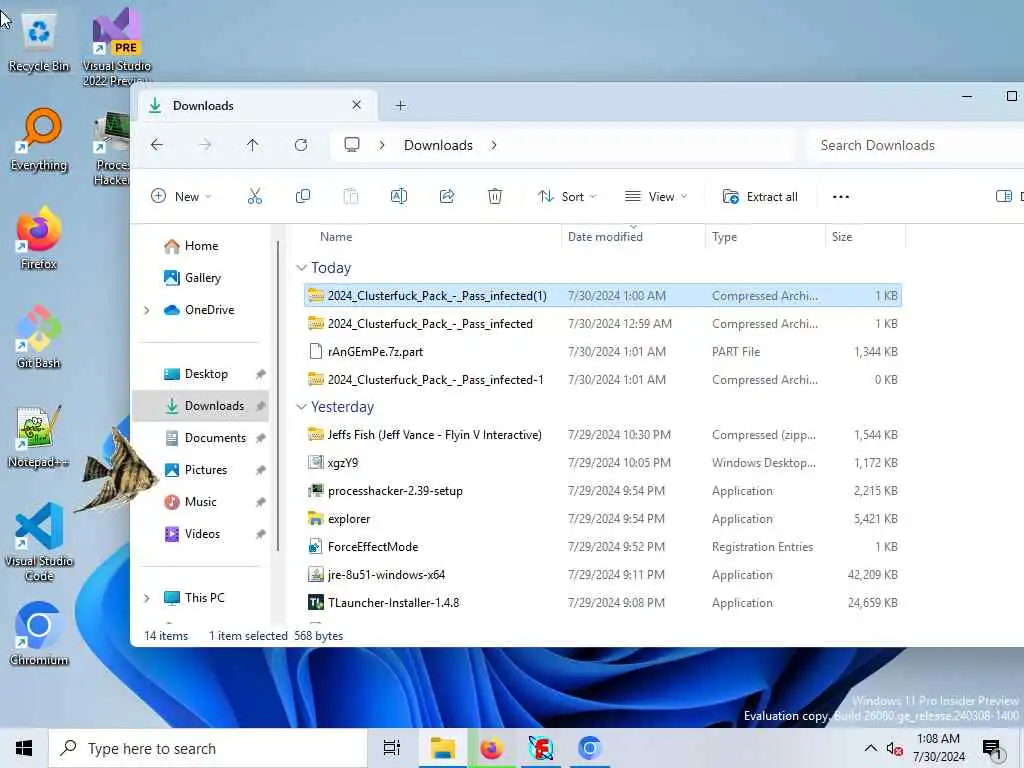This screenshot has height=768, width=1024.
Task: Click the This PC monitor icon in address bar
Action: point(352,145)
